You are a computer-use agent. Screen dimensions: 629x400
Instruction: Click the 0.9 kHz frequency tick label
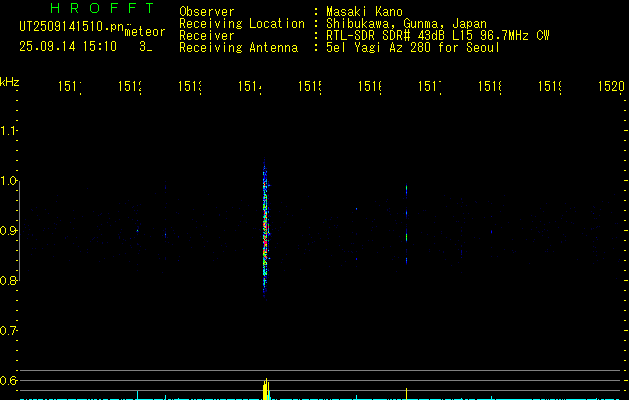(8, 230)
